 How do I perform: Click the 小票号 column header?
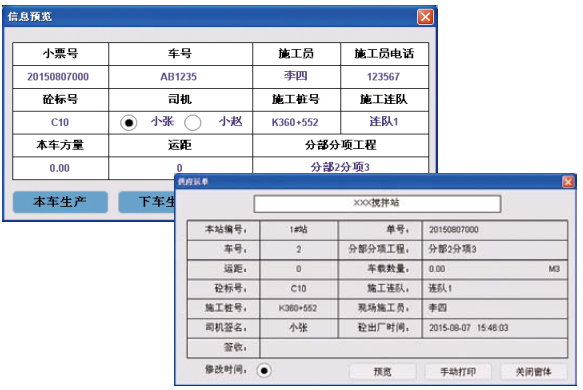(x=60, y=54)
